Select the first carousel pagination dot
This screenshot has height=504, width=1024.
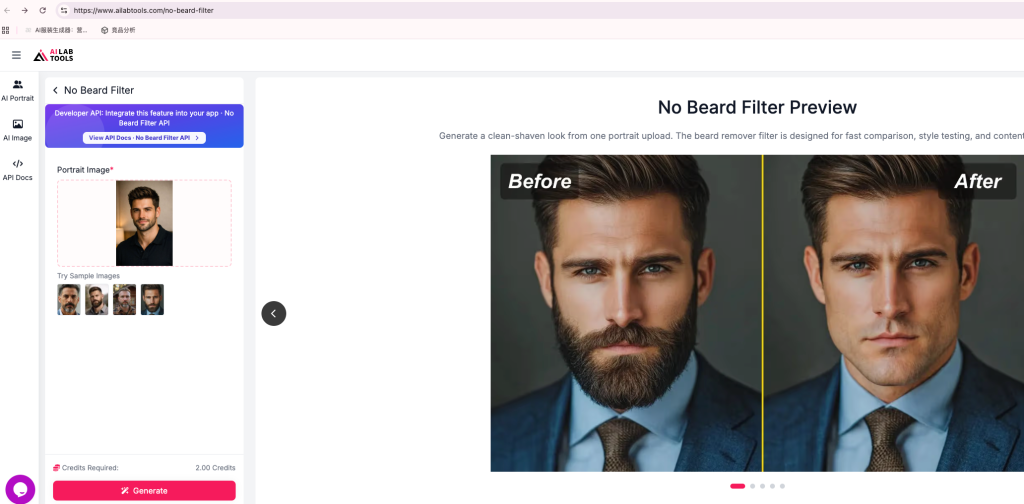[737, 486]
